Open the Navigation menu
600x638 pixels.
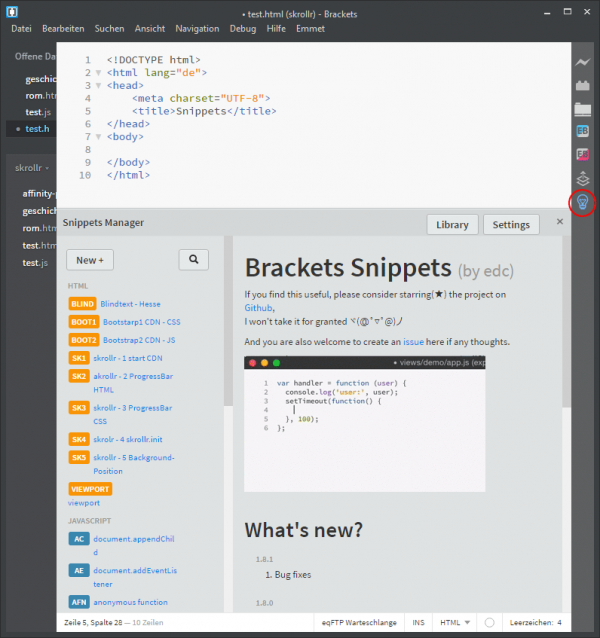(197, 28)
